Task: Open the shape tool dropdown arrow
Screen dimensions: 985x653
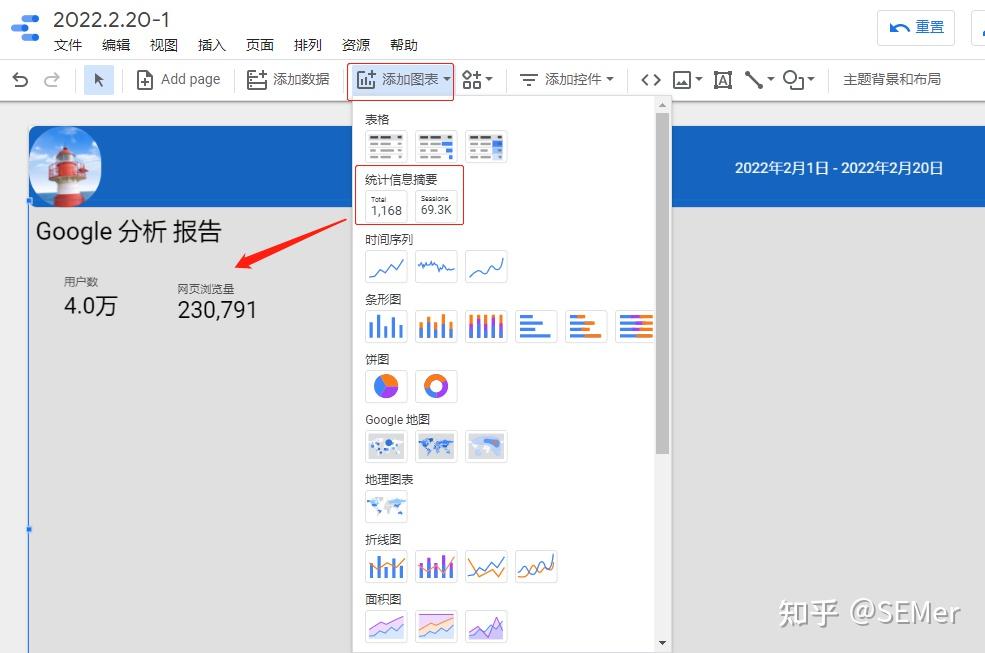Action: [810, 79]
